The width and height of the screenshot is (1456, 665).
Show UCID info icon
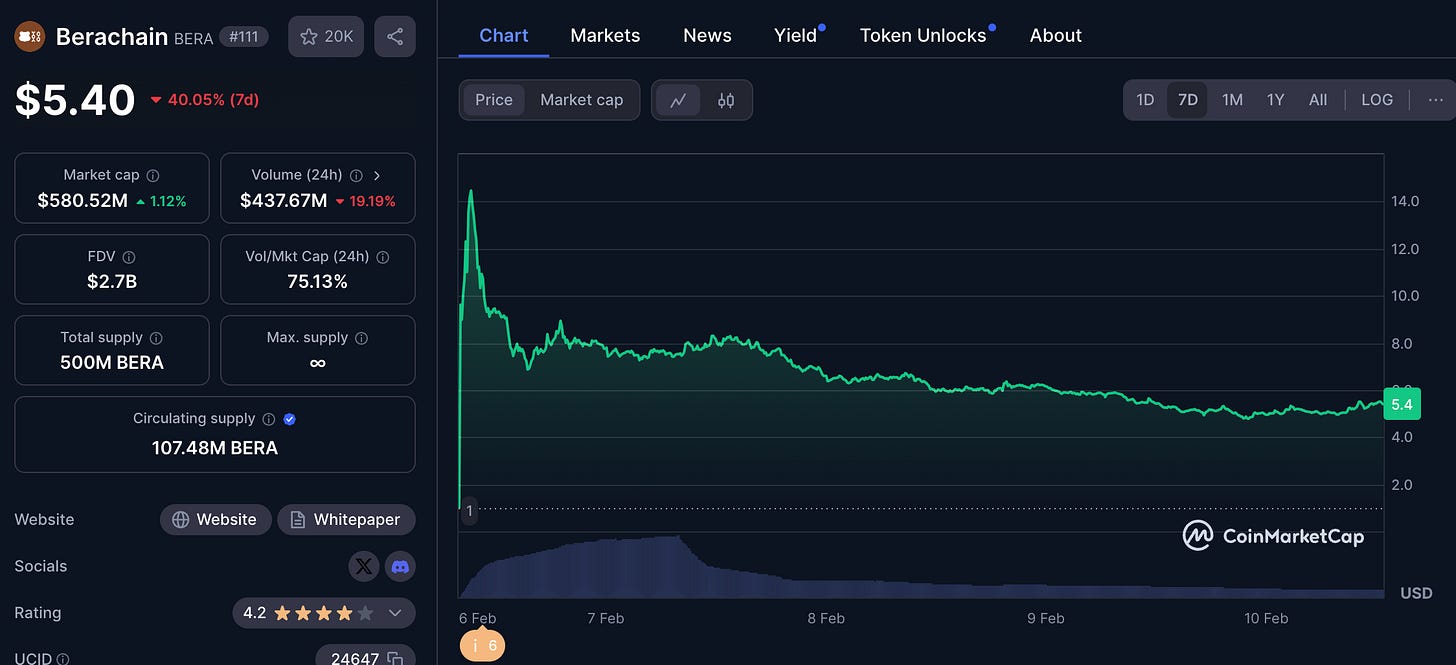pyautogui.click(x=63, y=659)
